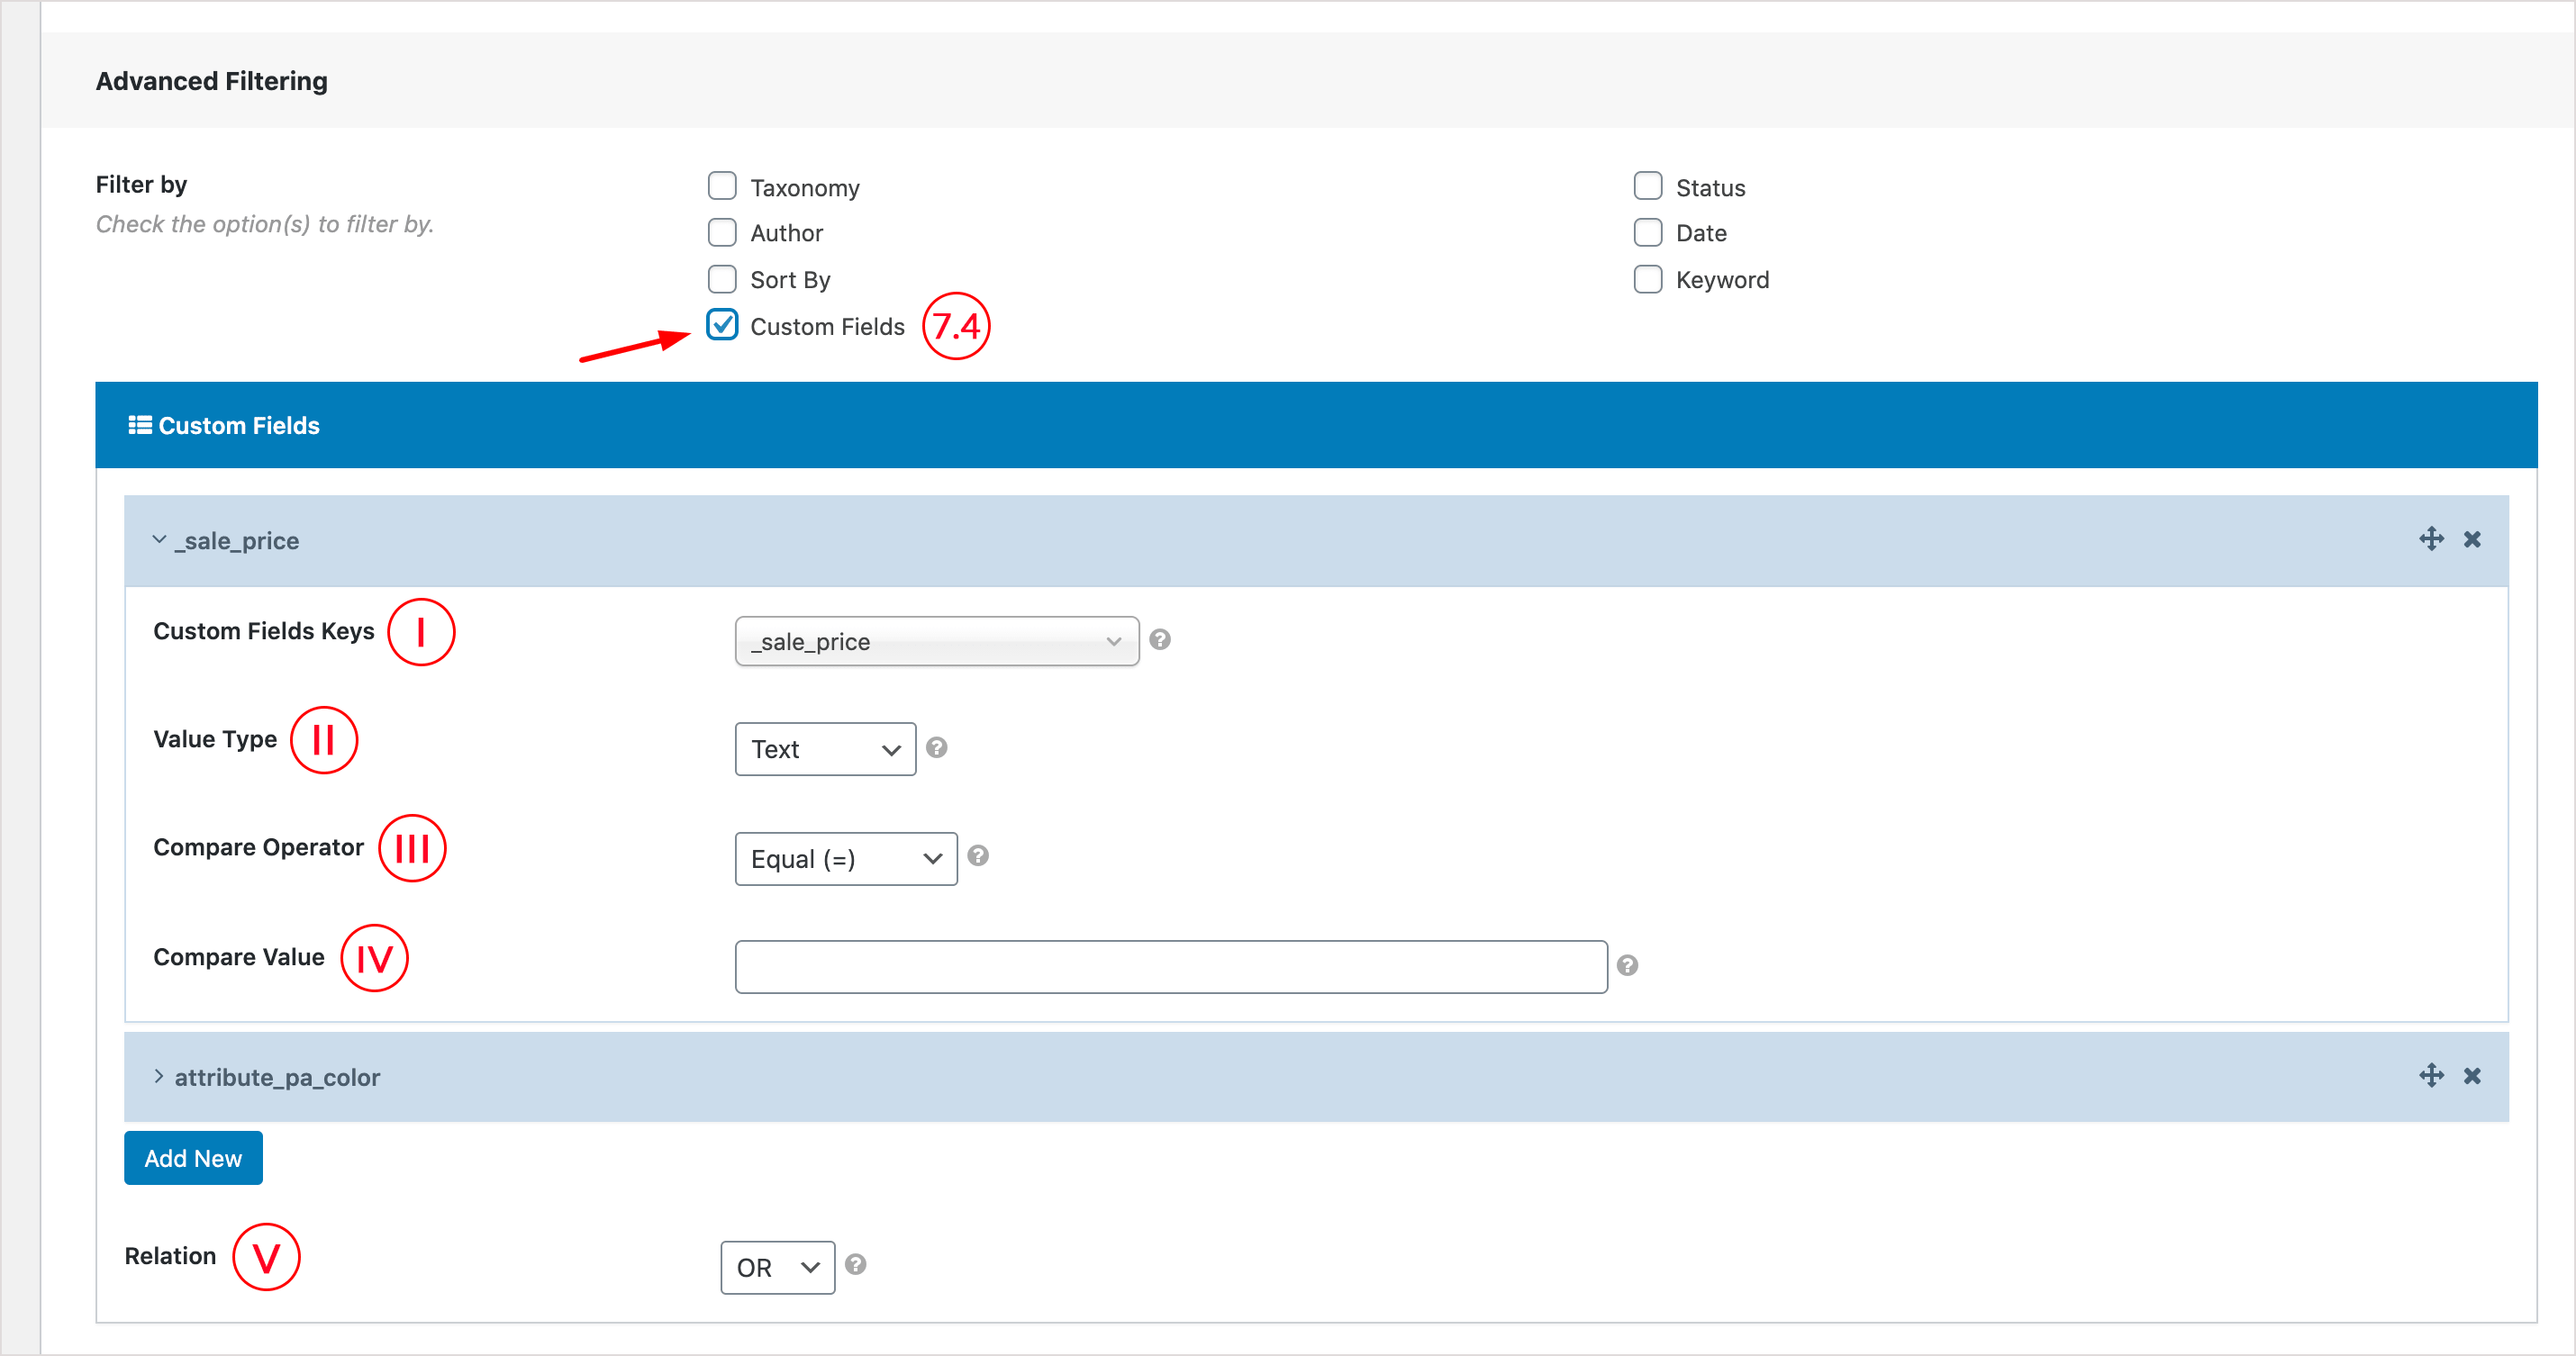The image size is (2576, 1356).
Task: Uncheck the Custom Fields checkbox
Action: point(722,325)
